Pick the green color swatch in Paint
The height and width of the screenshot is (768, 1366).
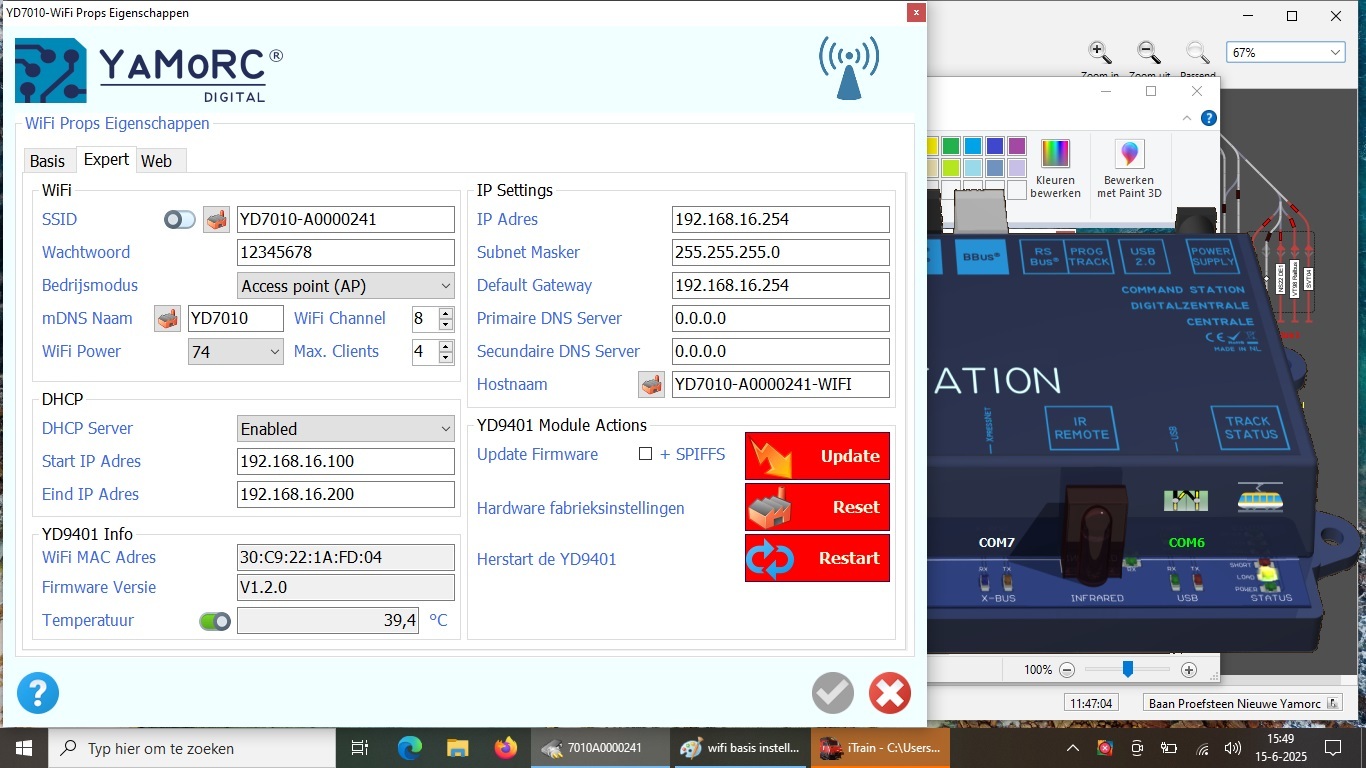pyautogui.click(x=951, y=146)
